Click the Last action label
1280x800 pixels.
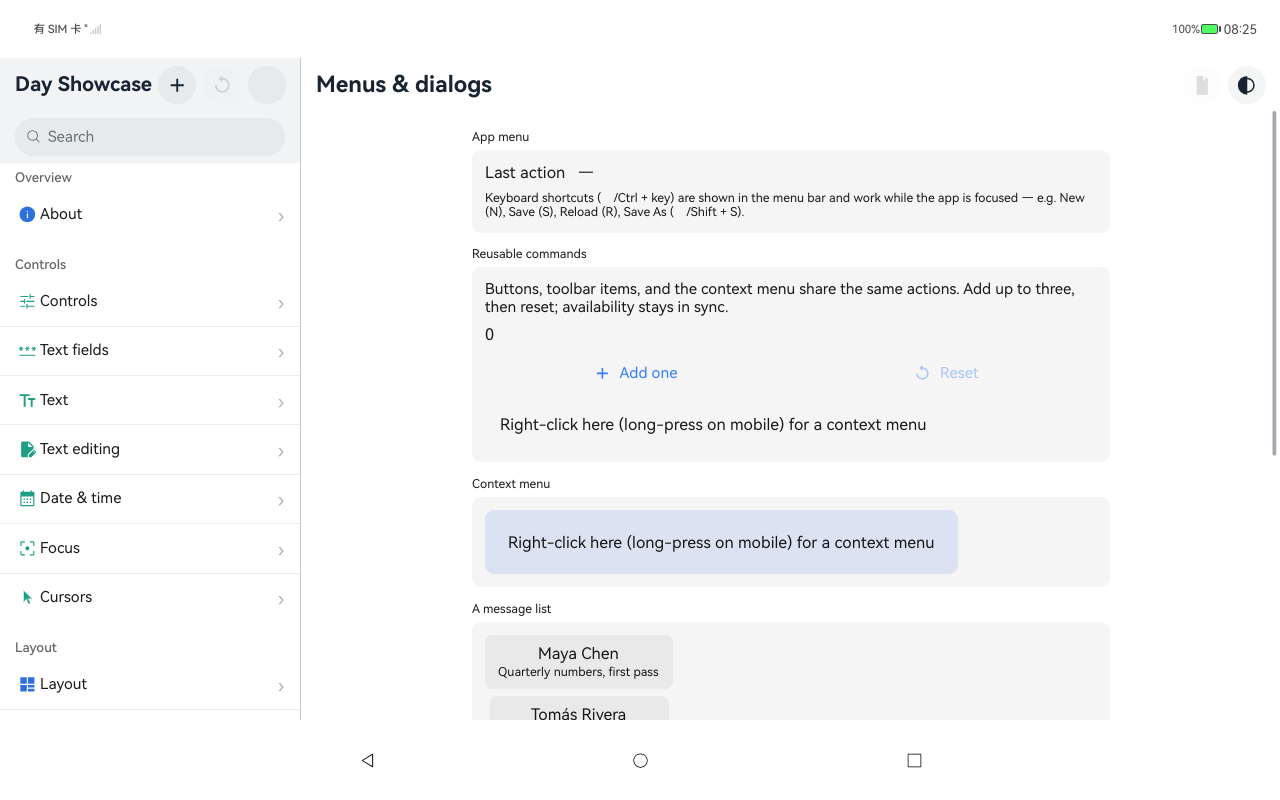(x=525, y=173)
